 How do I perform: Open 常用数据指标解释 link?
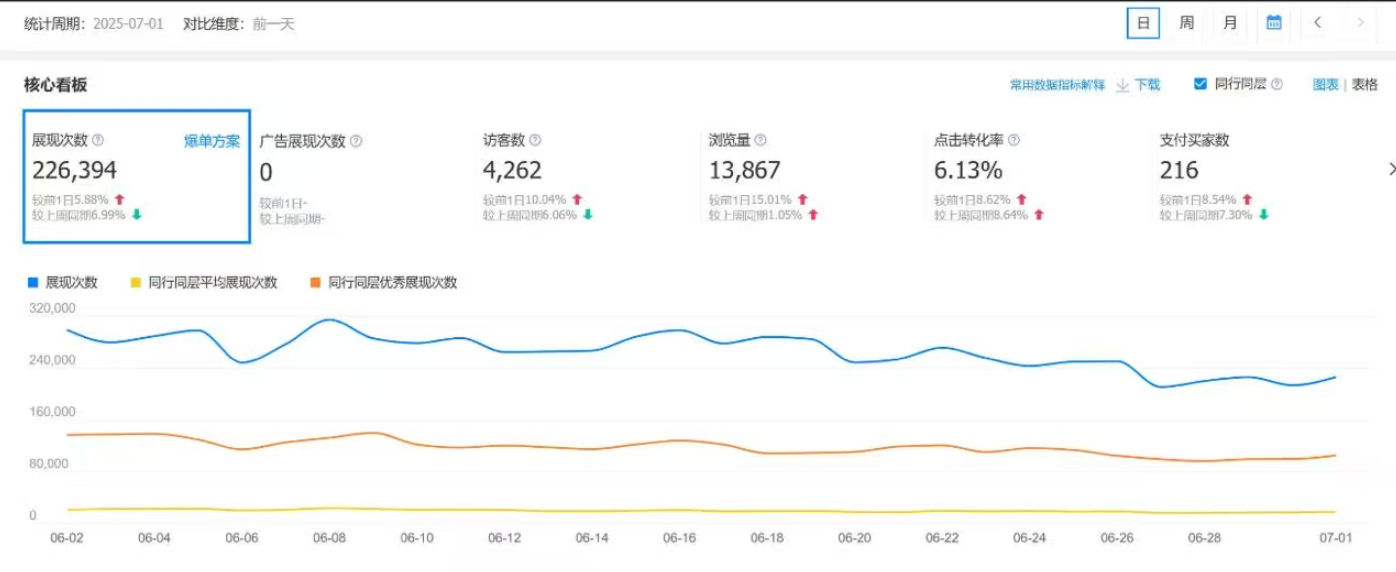pyautogui.click(x=1057, y=85)
